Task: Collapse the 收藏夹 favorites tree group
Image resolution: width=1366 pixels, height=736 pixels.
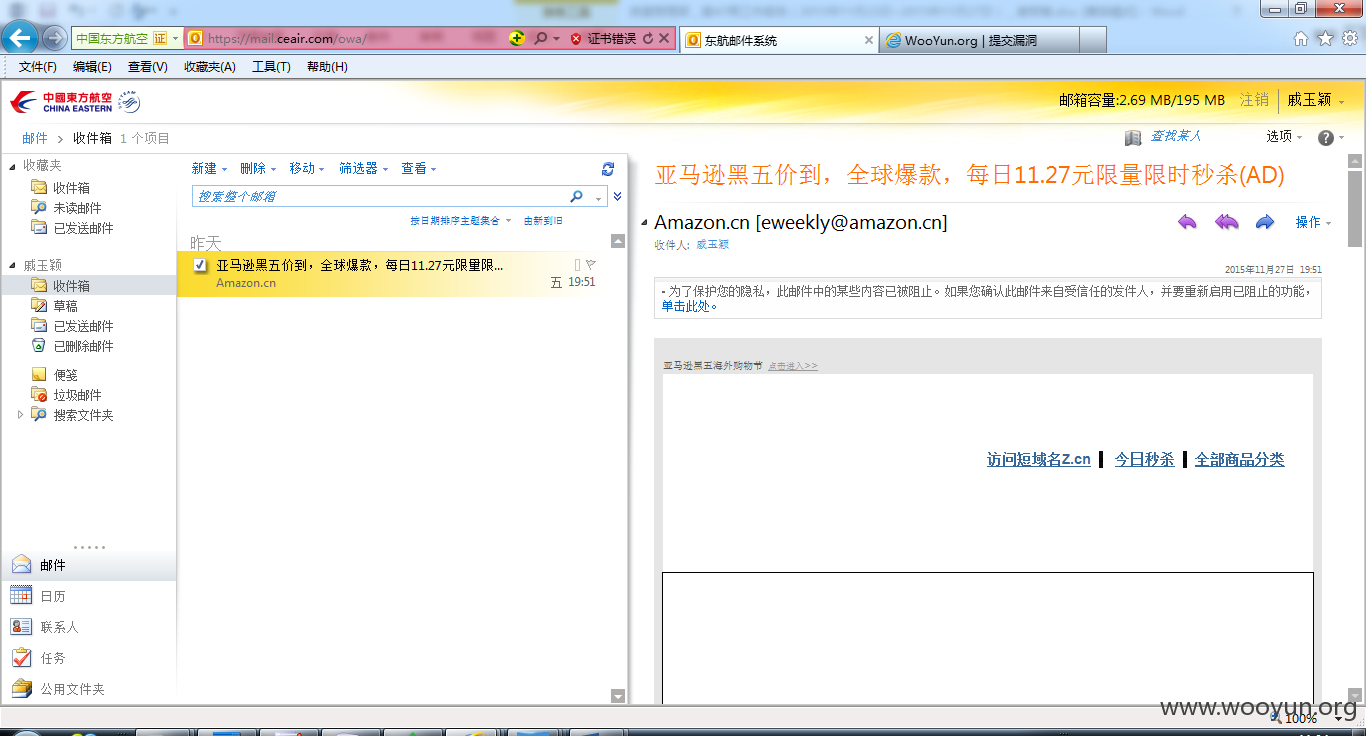Action: [12, 166]
